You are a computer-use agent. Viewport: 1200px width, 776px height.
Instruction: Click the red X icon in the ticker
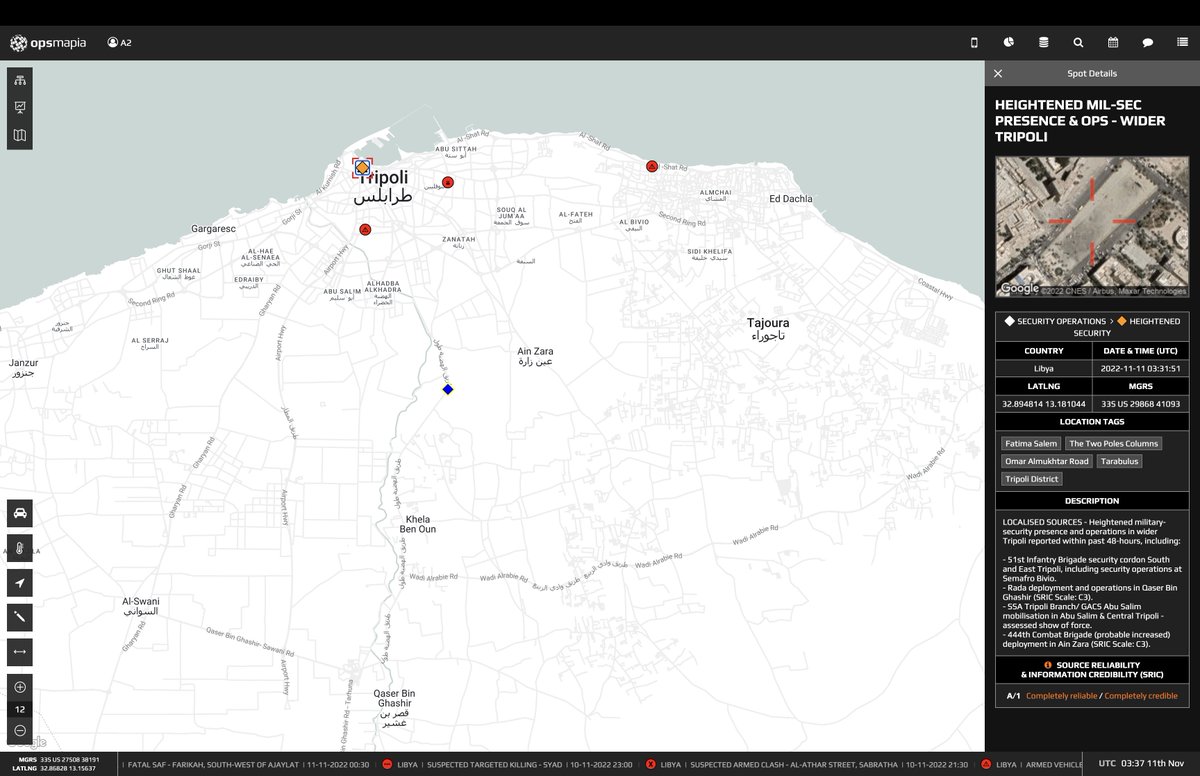pos(651,765)
